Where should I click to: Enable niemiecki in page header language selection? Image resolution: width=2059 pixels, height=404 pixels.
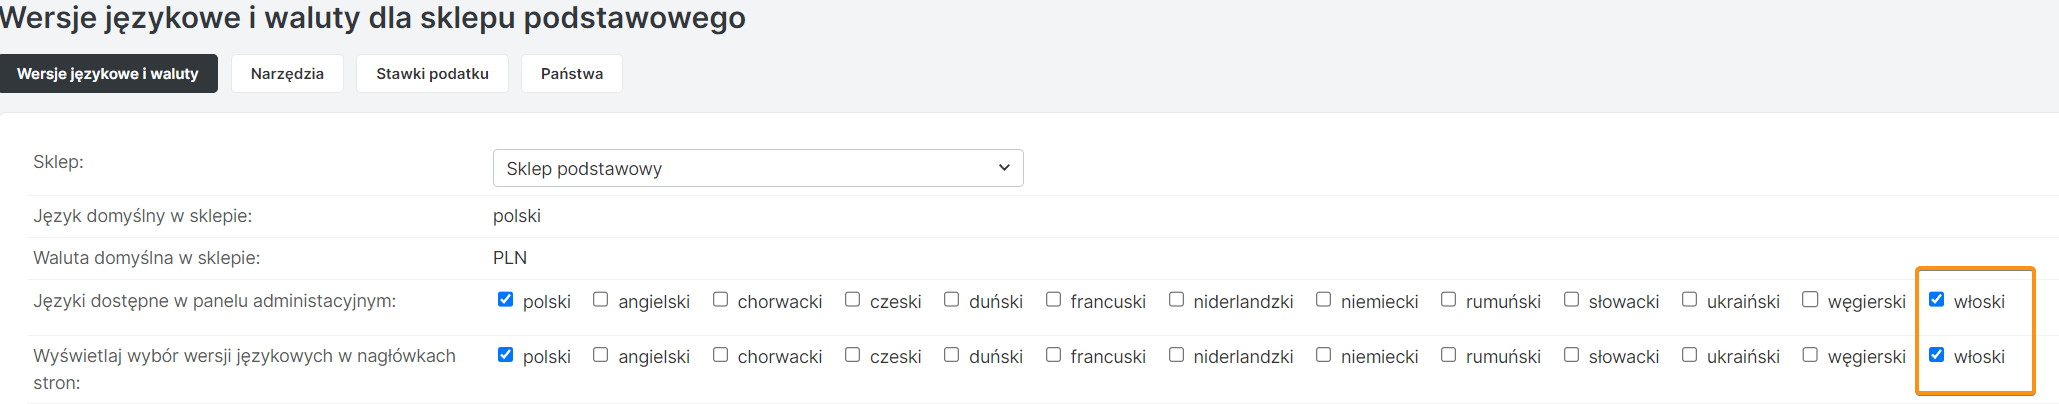click(x=1324, y=355)
